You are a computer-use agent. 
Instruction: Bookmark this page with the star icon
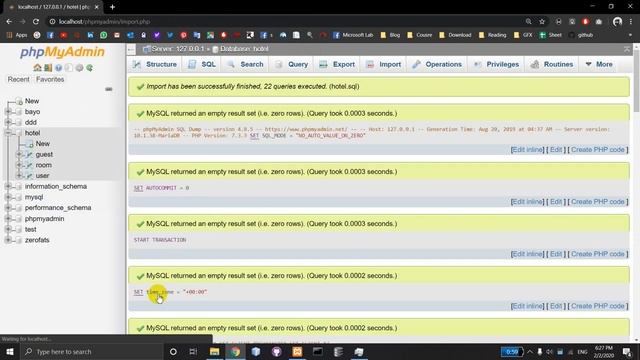click(542, 22)
